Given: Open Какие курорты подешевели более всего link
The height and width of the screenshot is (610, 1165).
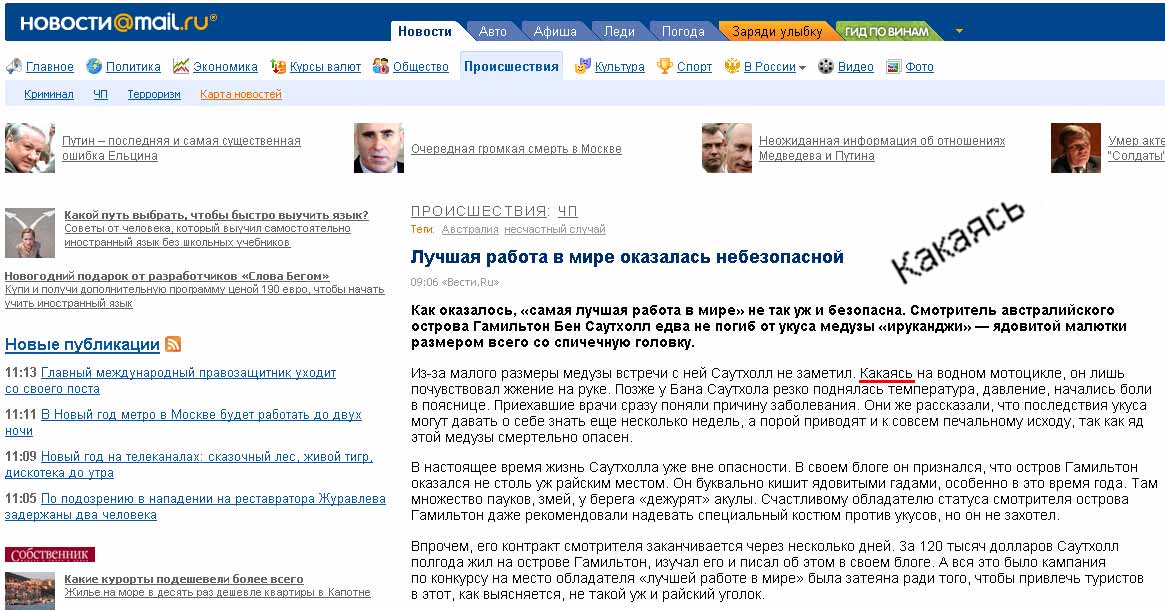Looking at the screenshot, I should click(x=184, y=579).
